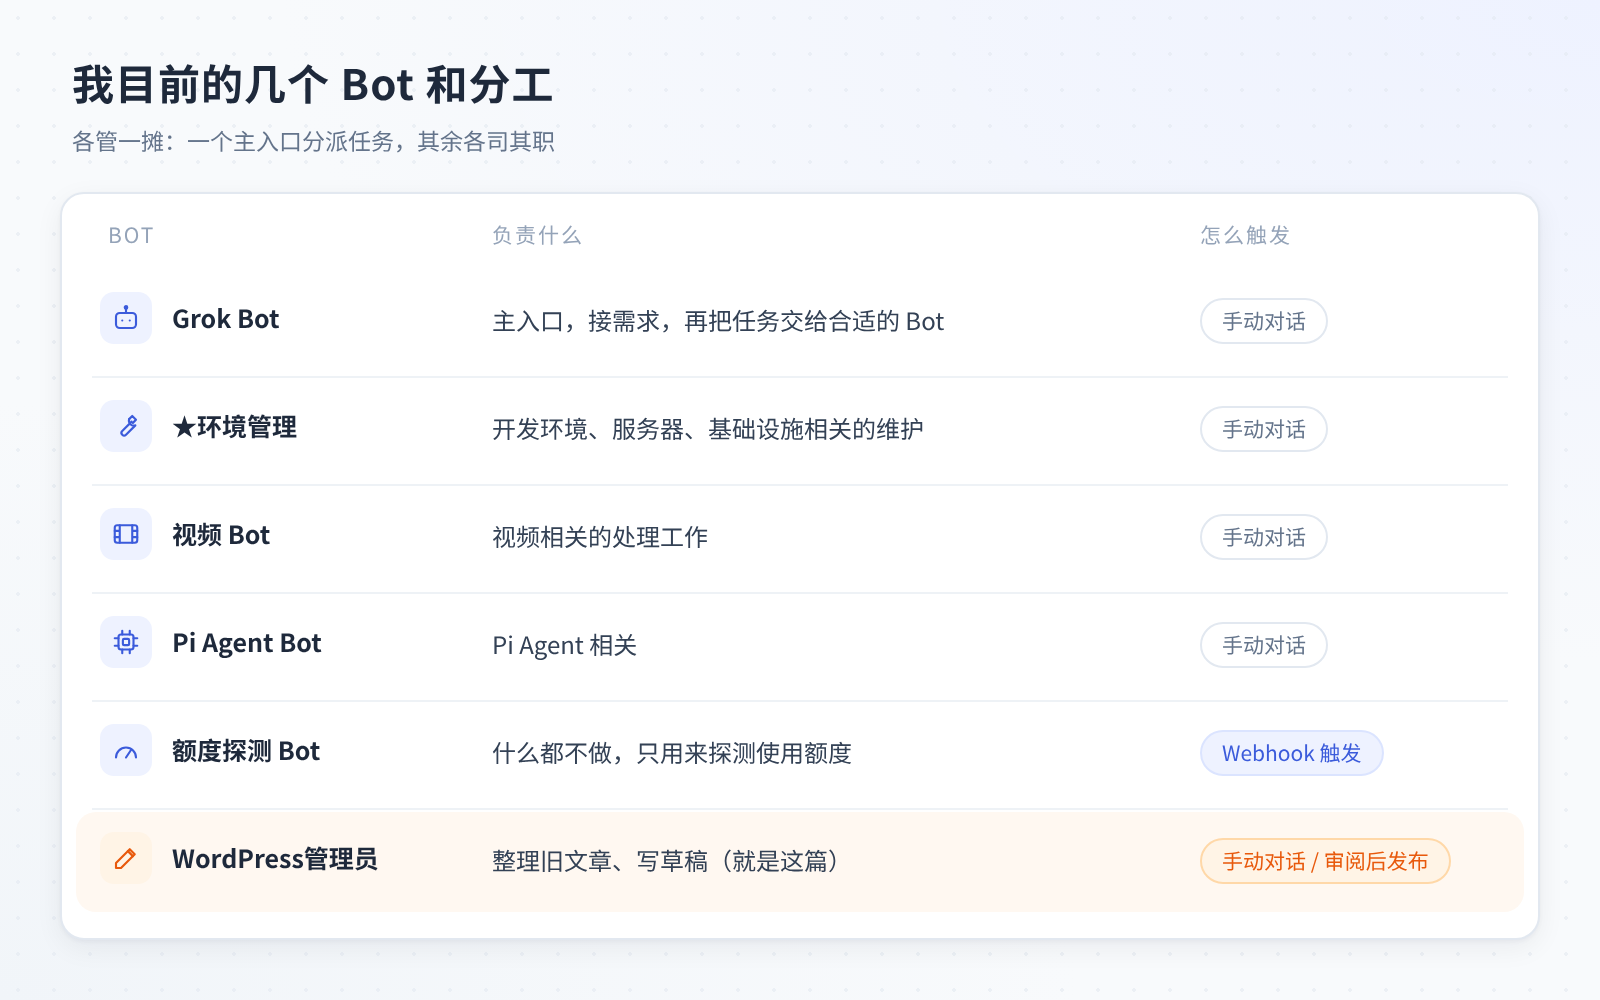1600x1000 pixels.
Task: Click the description 开发环境、服务器、基础设施相关的维护
Action: 708,429
